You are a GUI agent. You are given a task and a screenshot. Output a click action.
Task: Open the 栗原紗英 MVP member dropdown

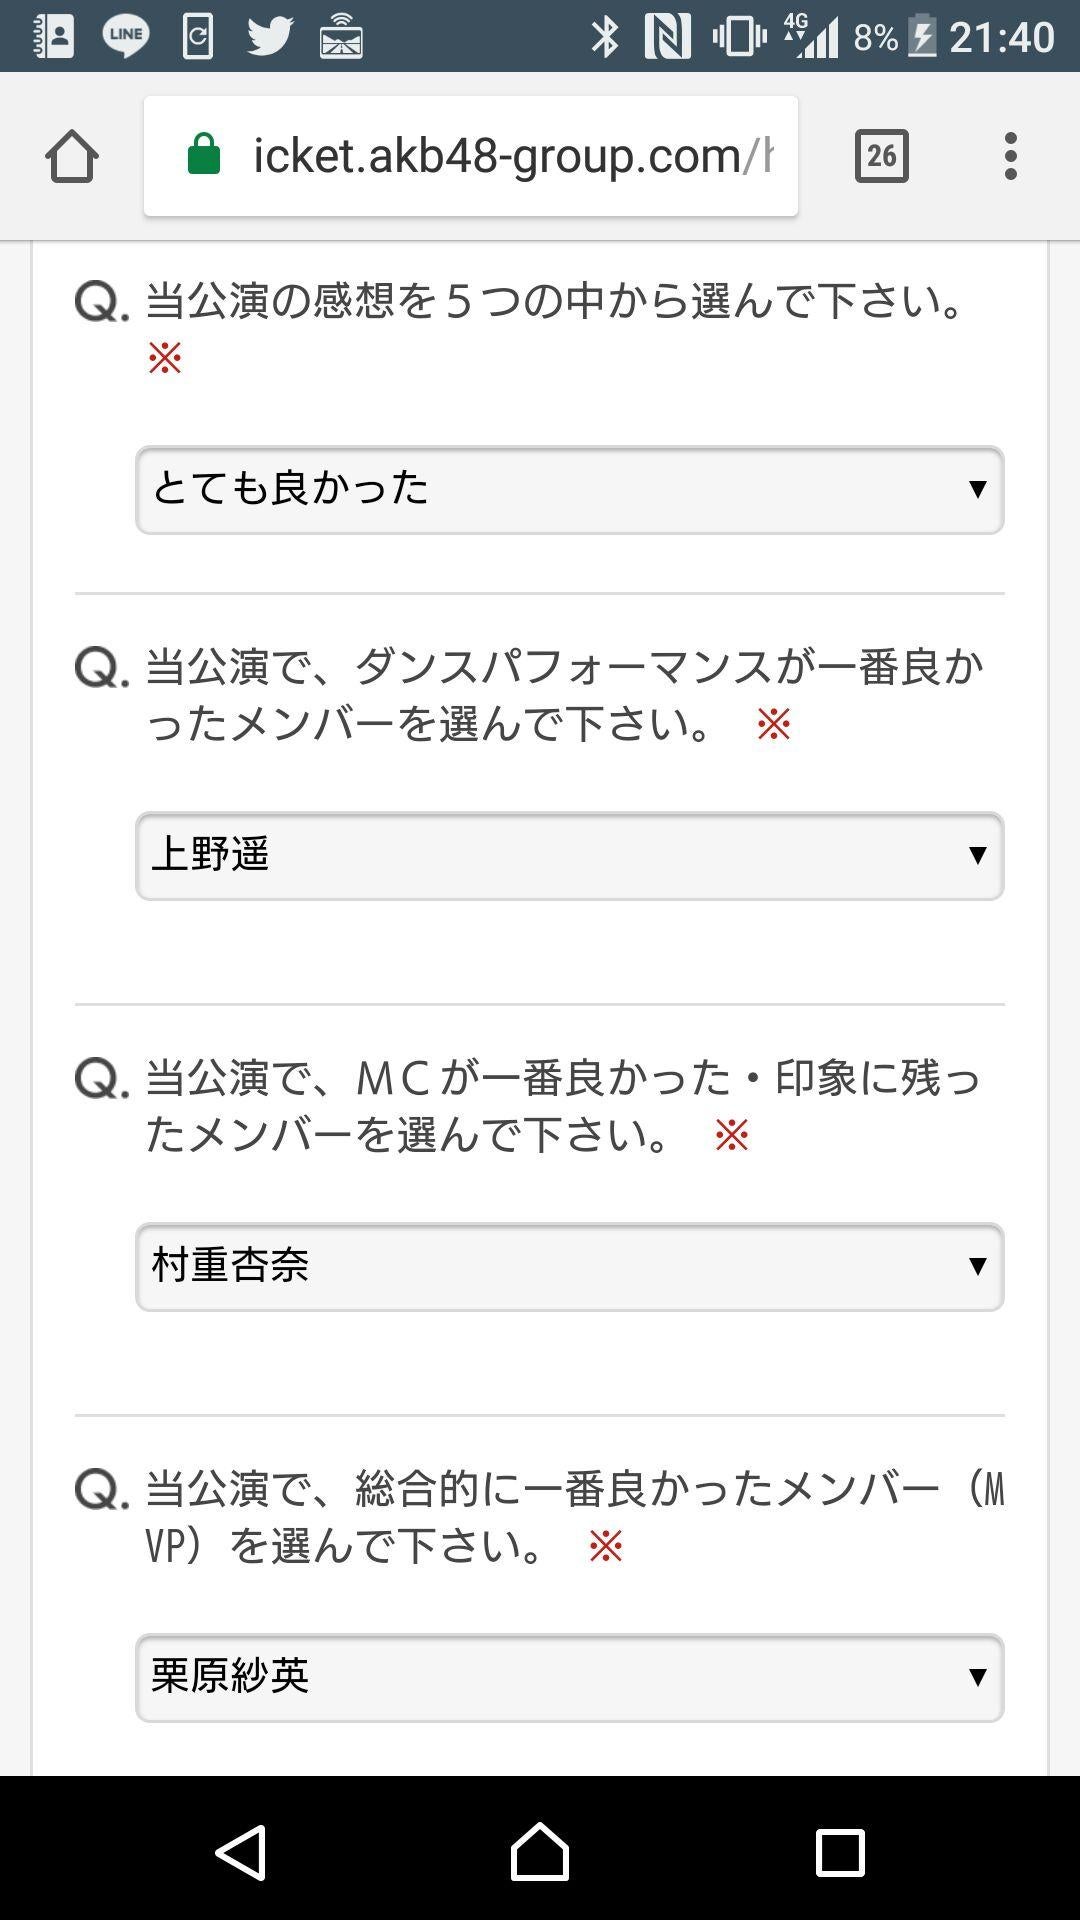point(569,1678)
